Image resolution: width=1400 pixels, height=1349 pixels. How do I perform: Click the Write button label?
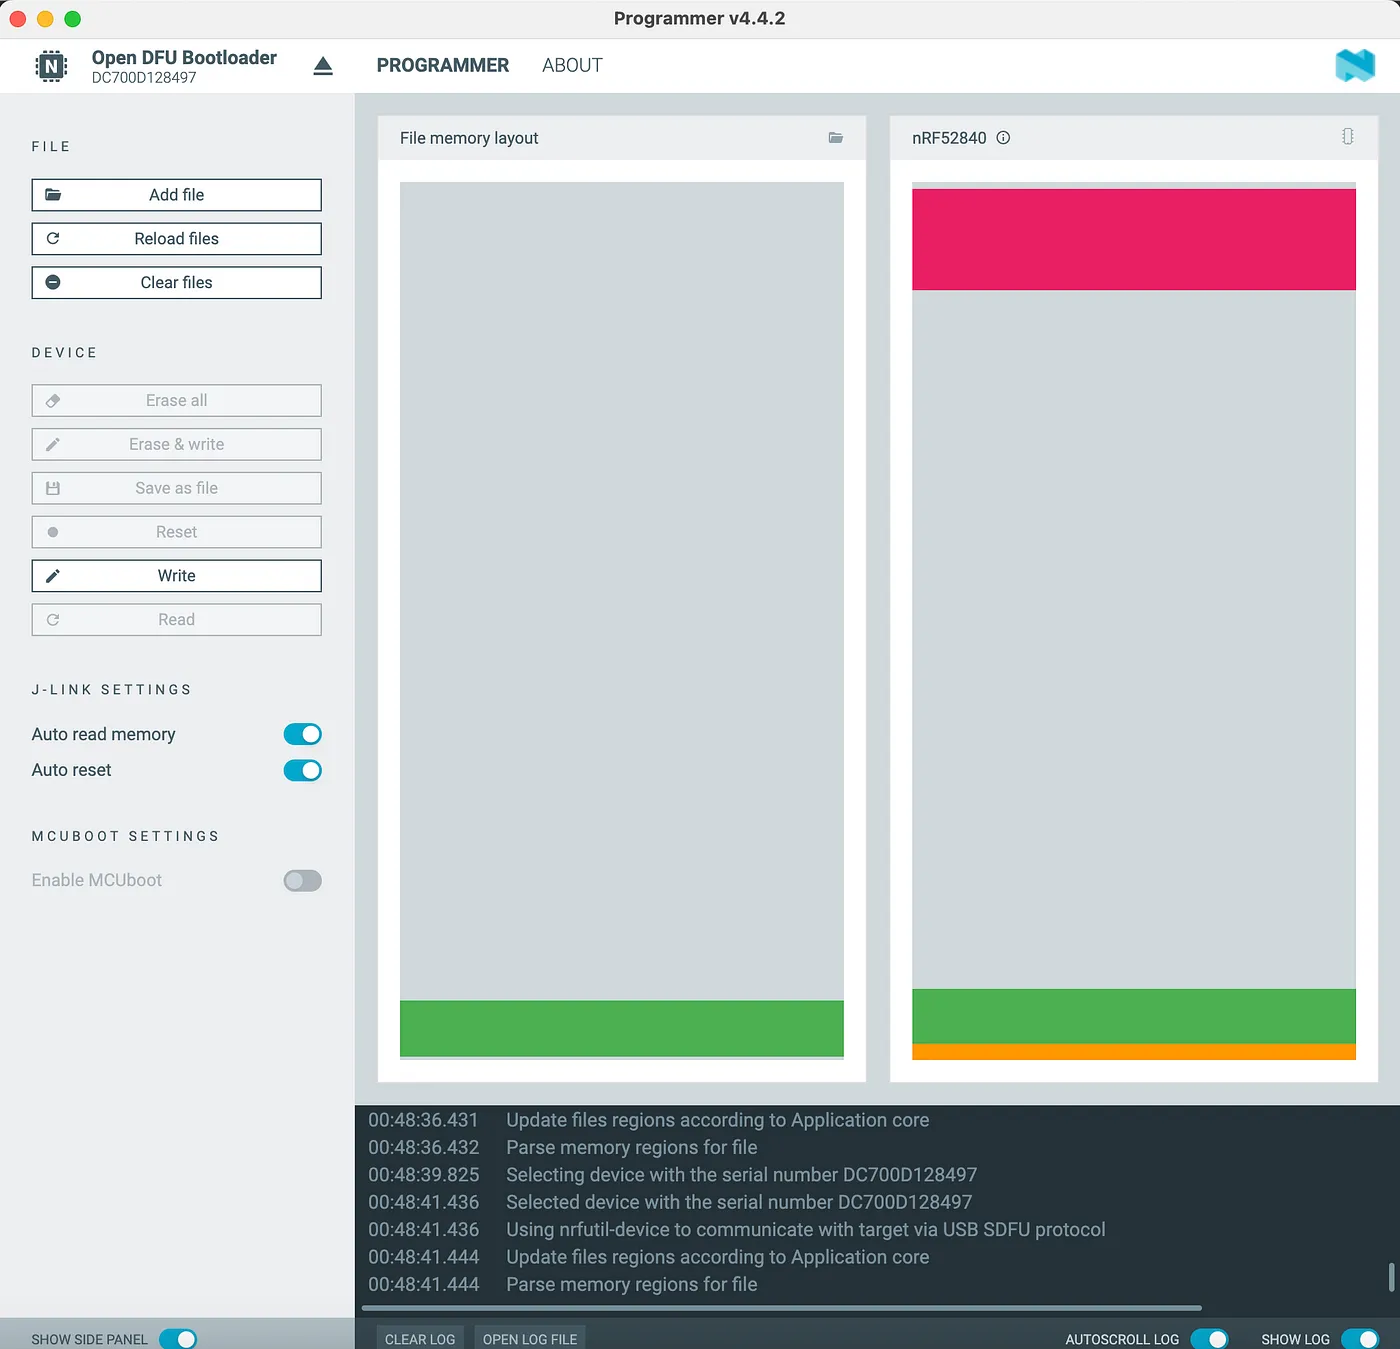[177, 576]
